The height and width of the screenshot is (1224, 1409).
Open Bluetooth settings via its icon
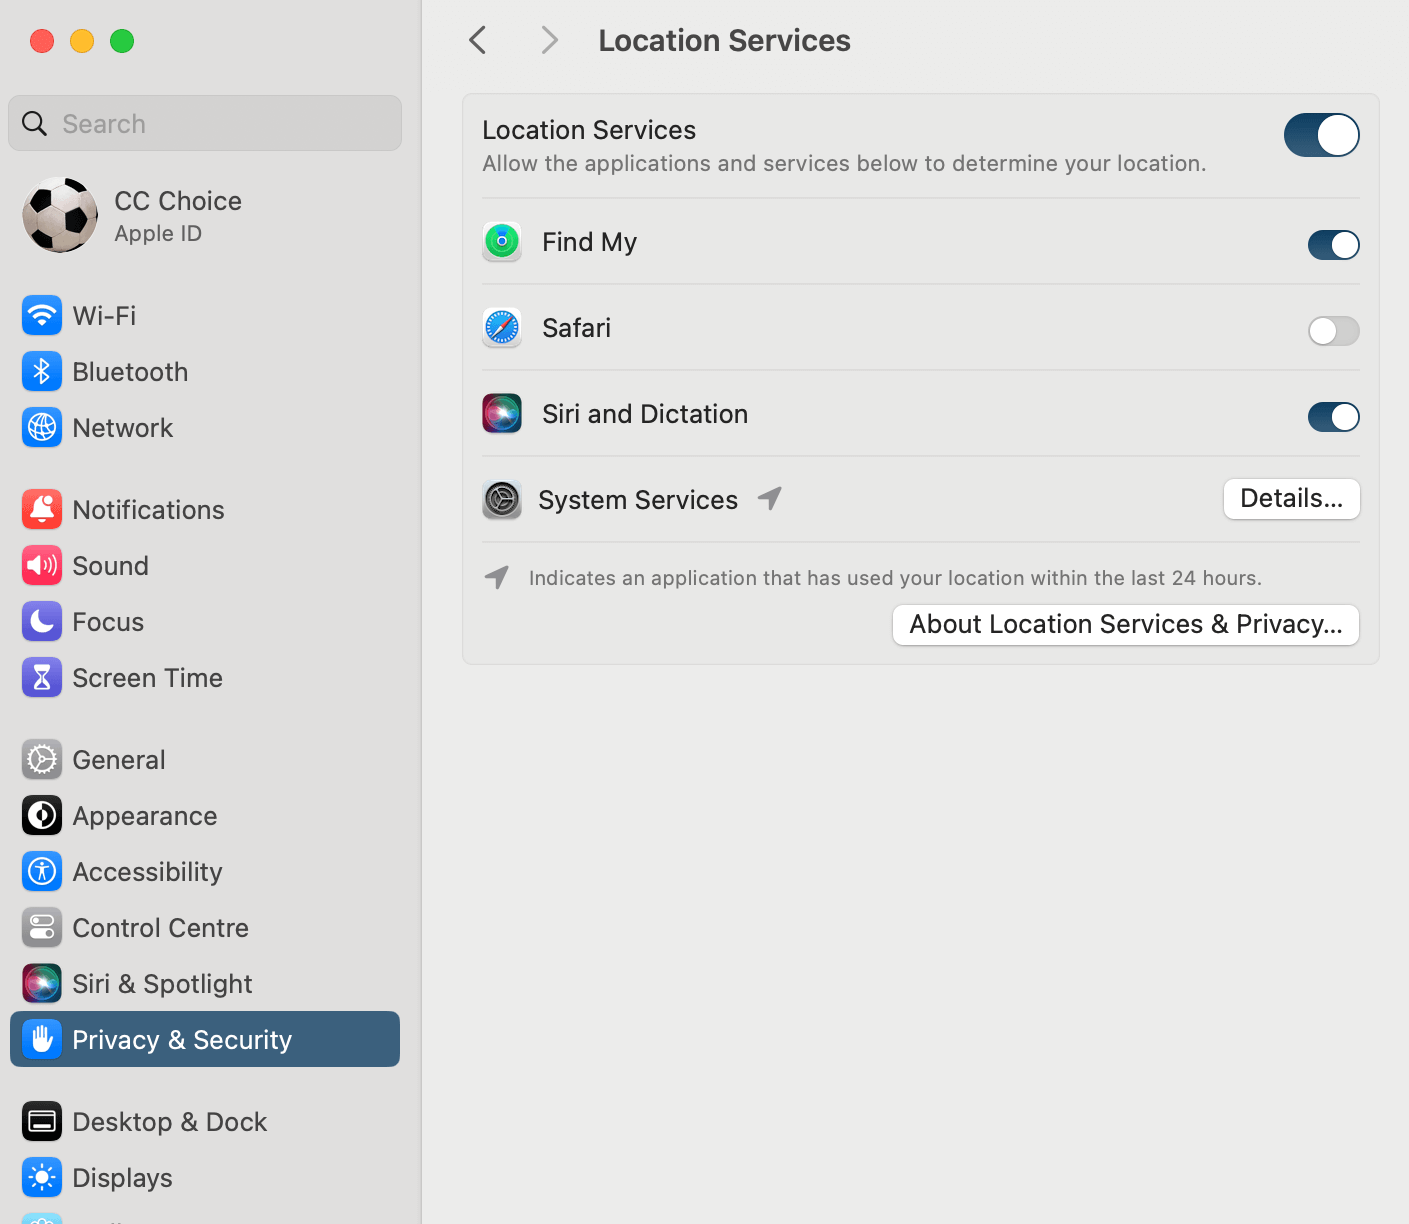(42, 372)
